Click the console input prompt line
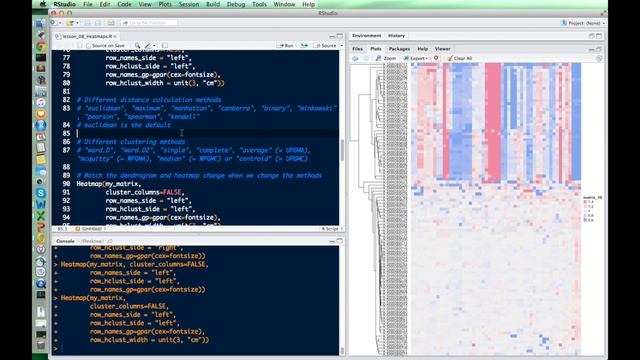This screenshot has height=360, width=640. tap(196, 348)
